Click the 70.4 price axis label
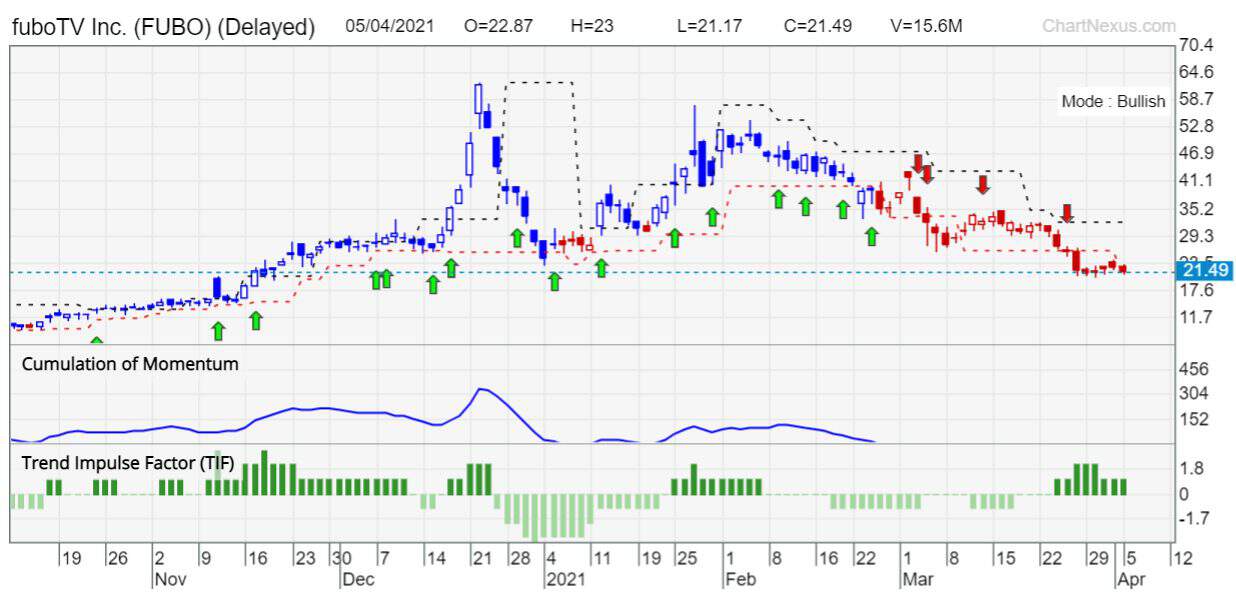This screenshot has width=1236, height=595. (1196, 45)
